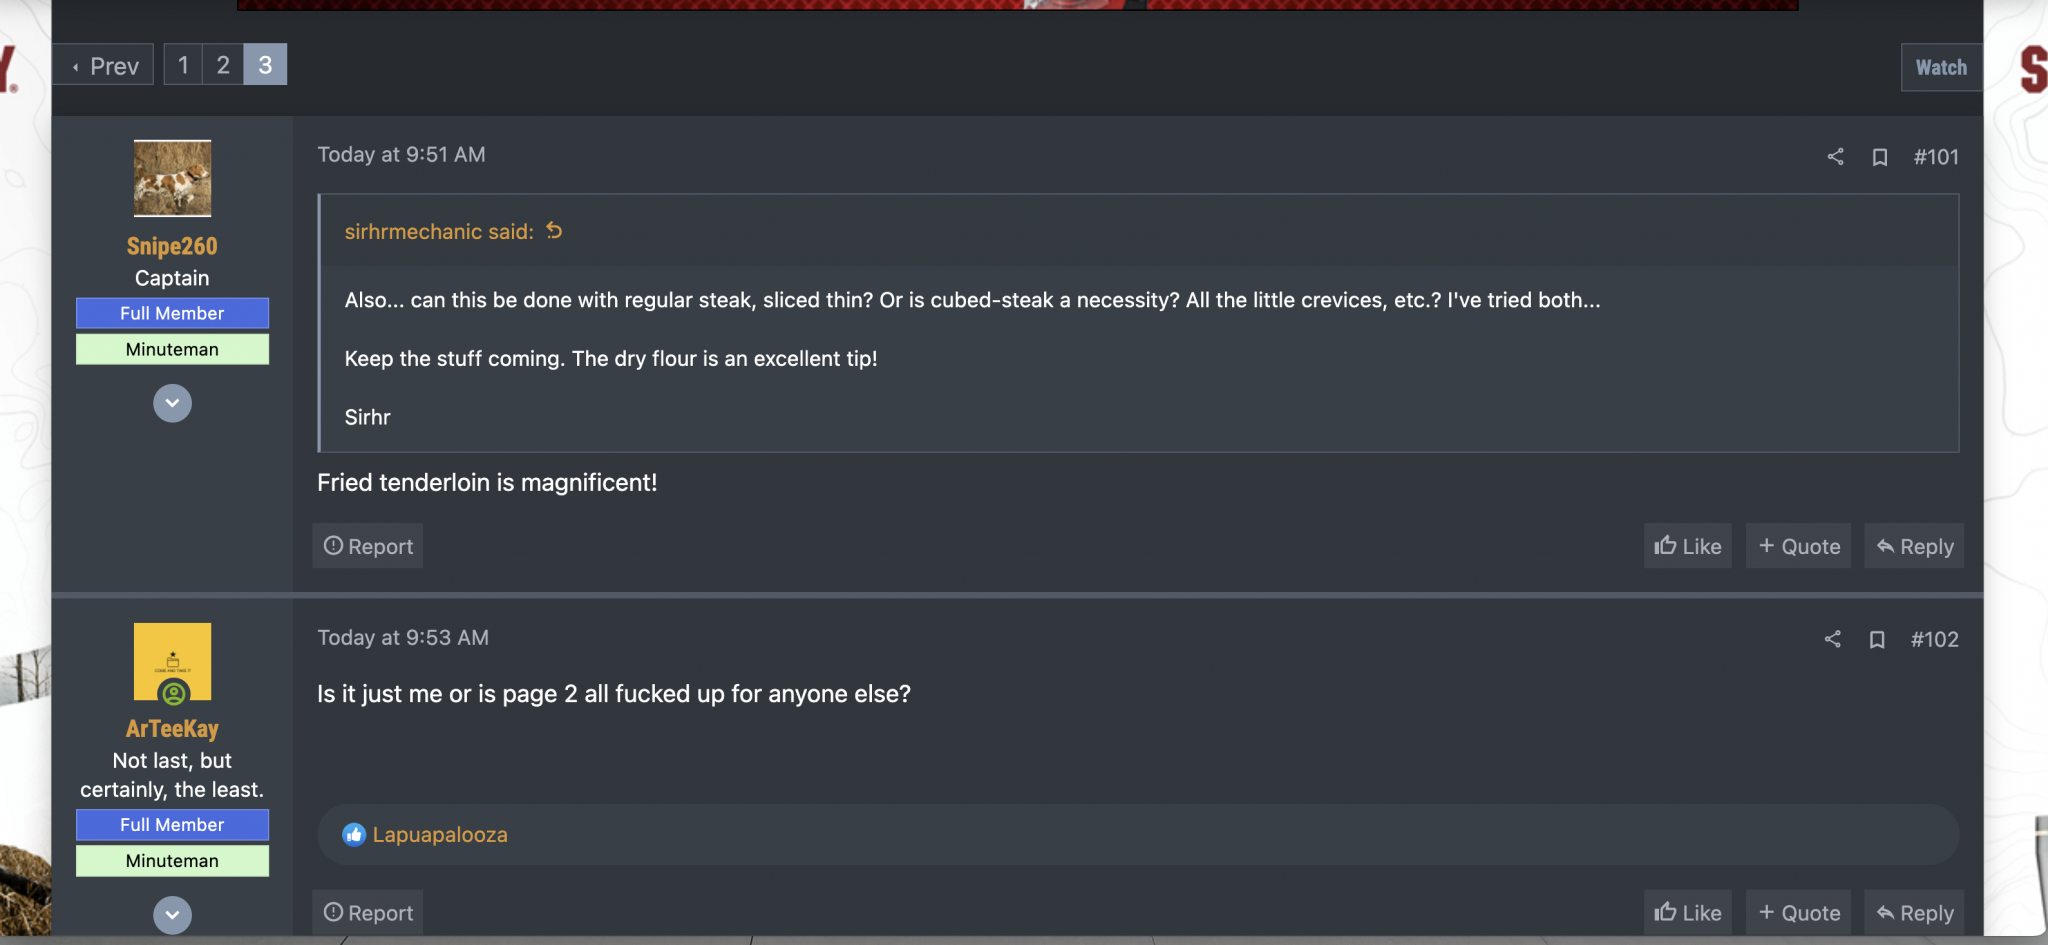The image size is (2048, 945).
Task: Like ArTeeKay's post about page 2
Action: [1687, 912]
